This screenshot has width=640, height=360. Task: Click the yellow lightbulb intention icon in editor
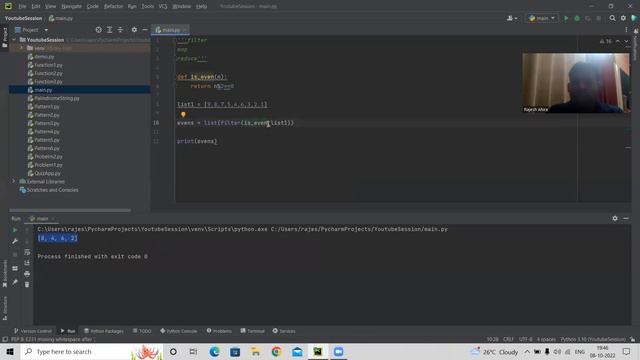click(x=183, y=115)
